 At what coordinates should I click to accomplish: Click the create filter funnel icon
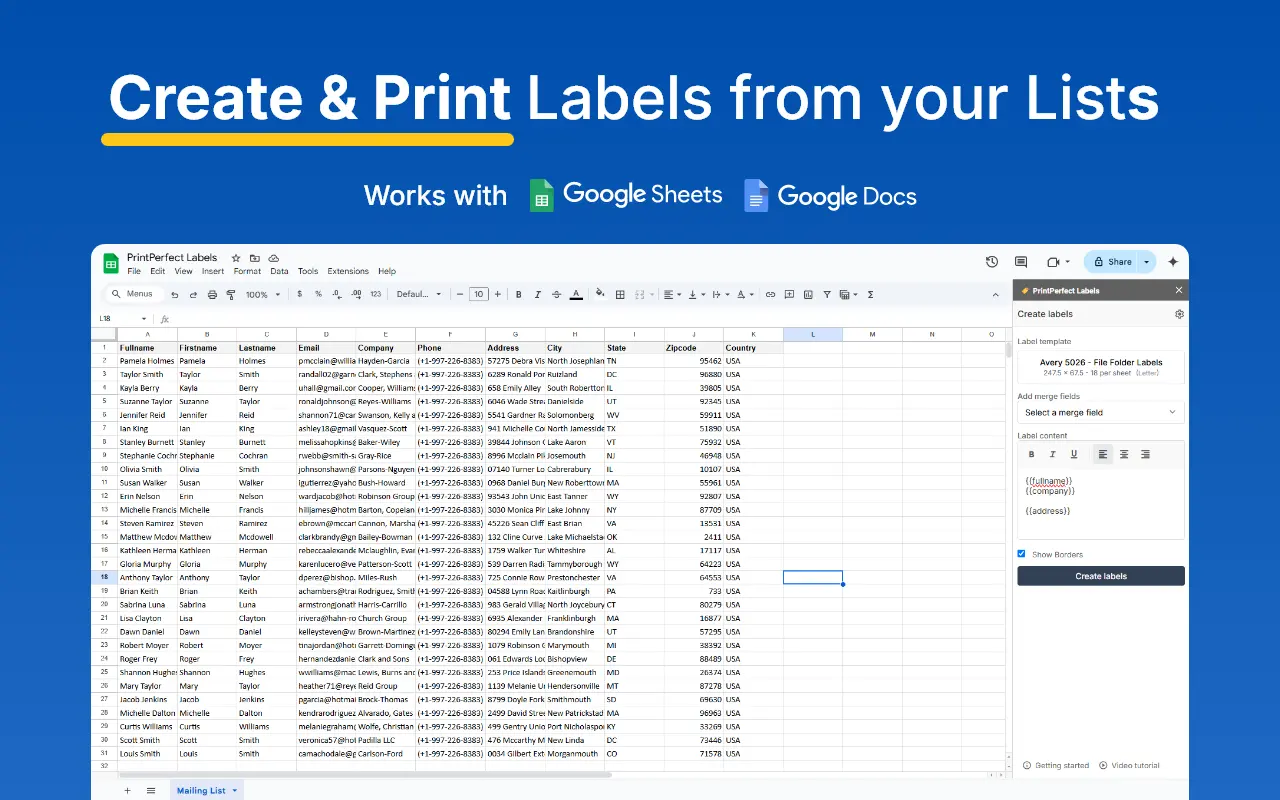coord(828,295)
